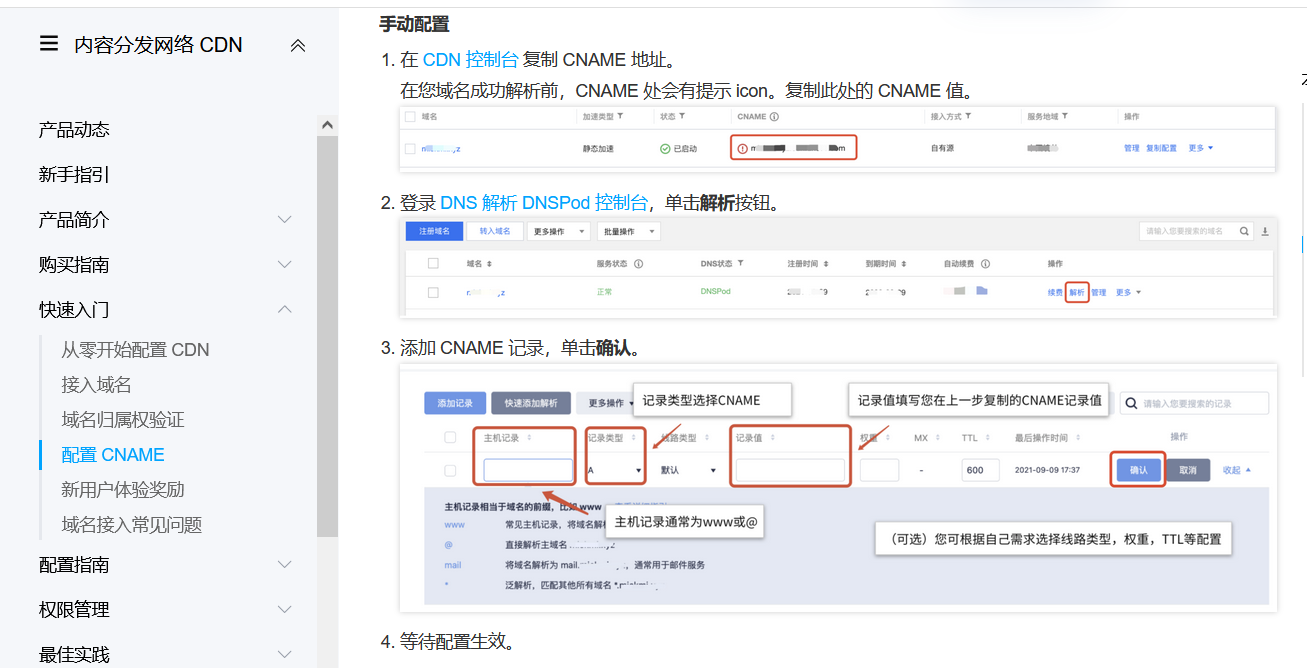Tick the header checkbox beside 域名 in CDN table
The width and height of the screenshot is (1307, 668).
click(x=410, y=117)
